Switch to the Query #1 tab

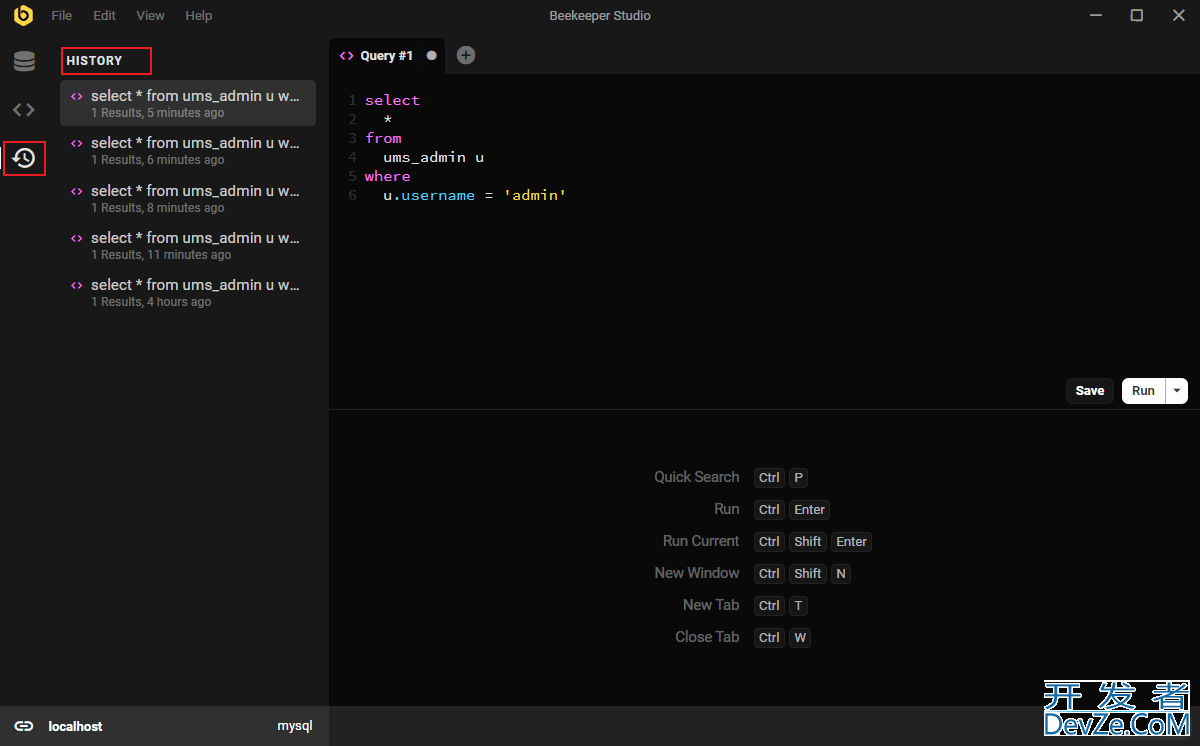387,56
